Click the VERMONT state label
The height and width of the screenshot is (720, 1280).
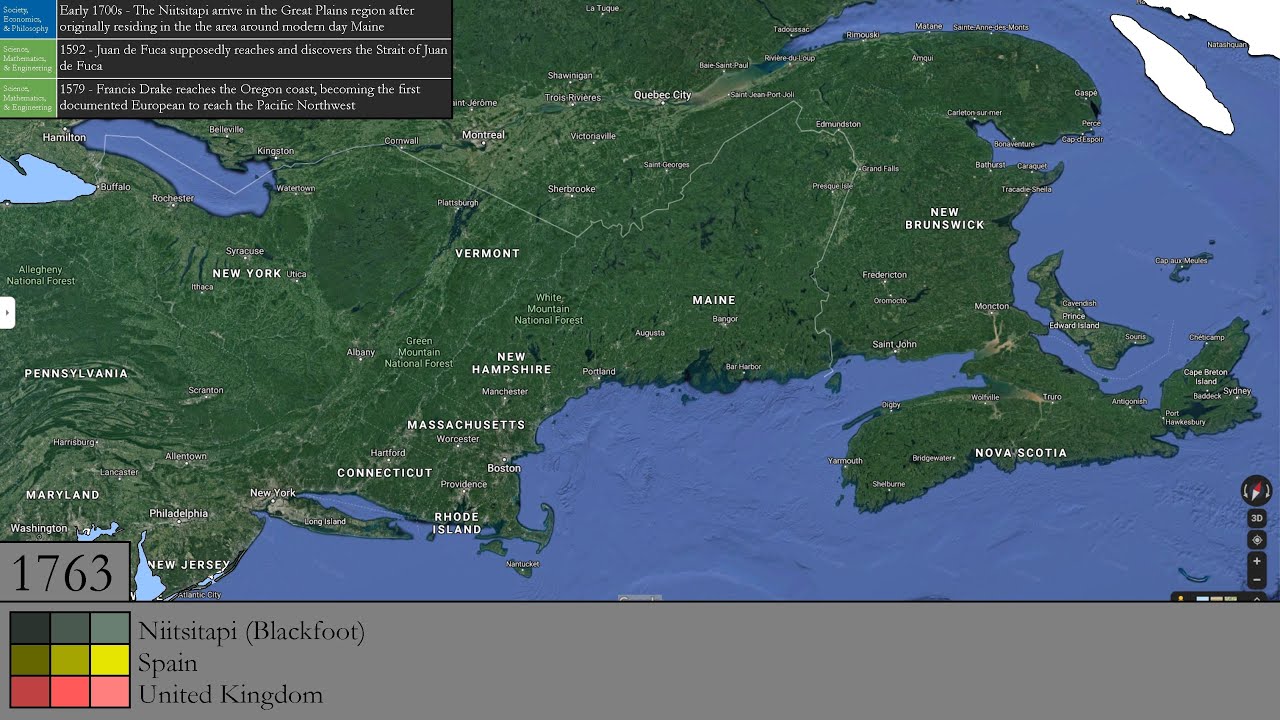pyautogui.click(x=488, y=253)
